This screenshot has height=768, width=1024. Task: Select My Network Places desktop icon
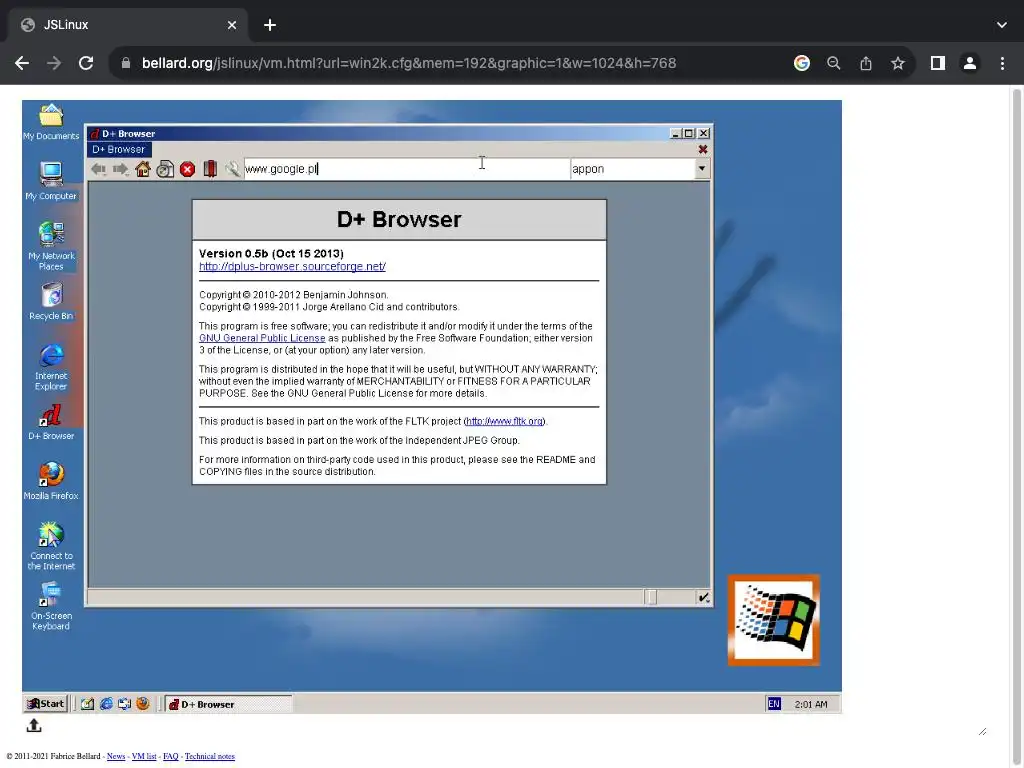(51, 246)
